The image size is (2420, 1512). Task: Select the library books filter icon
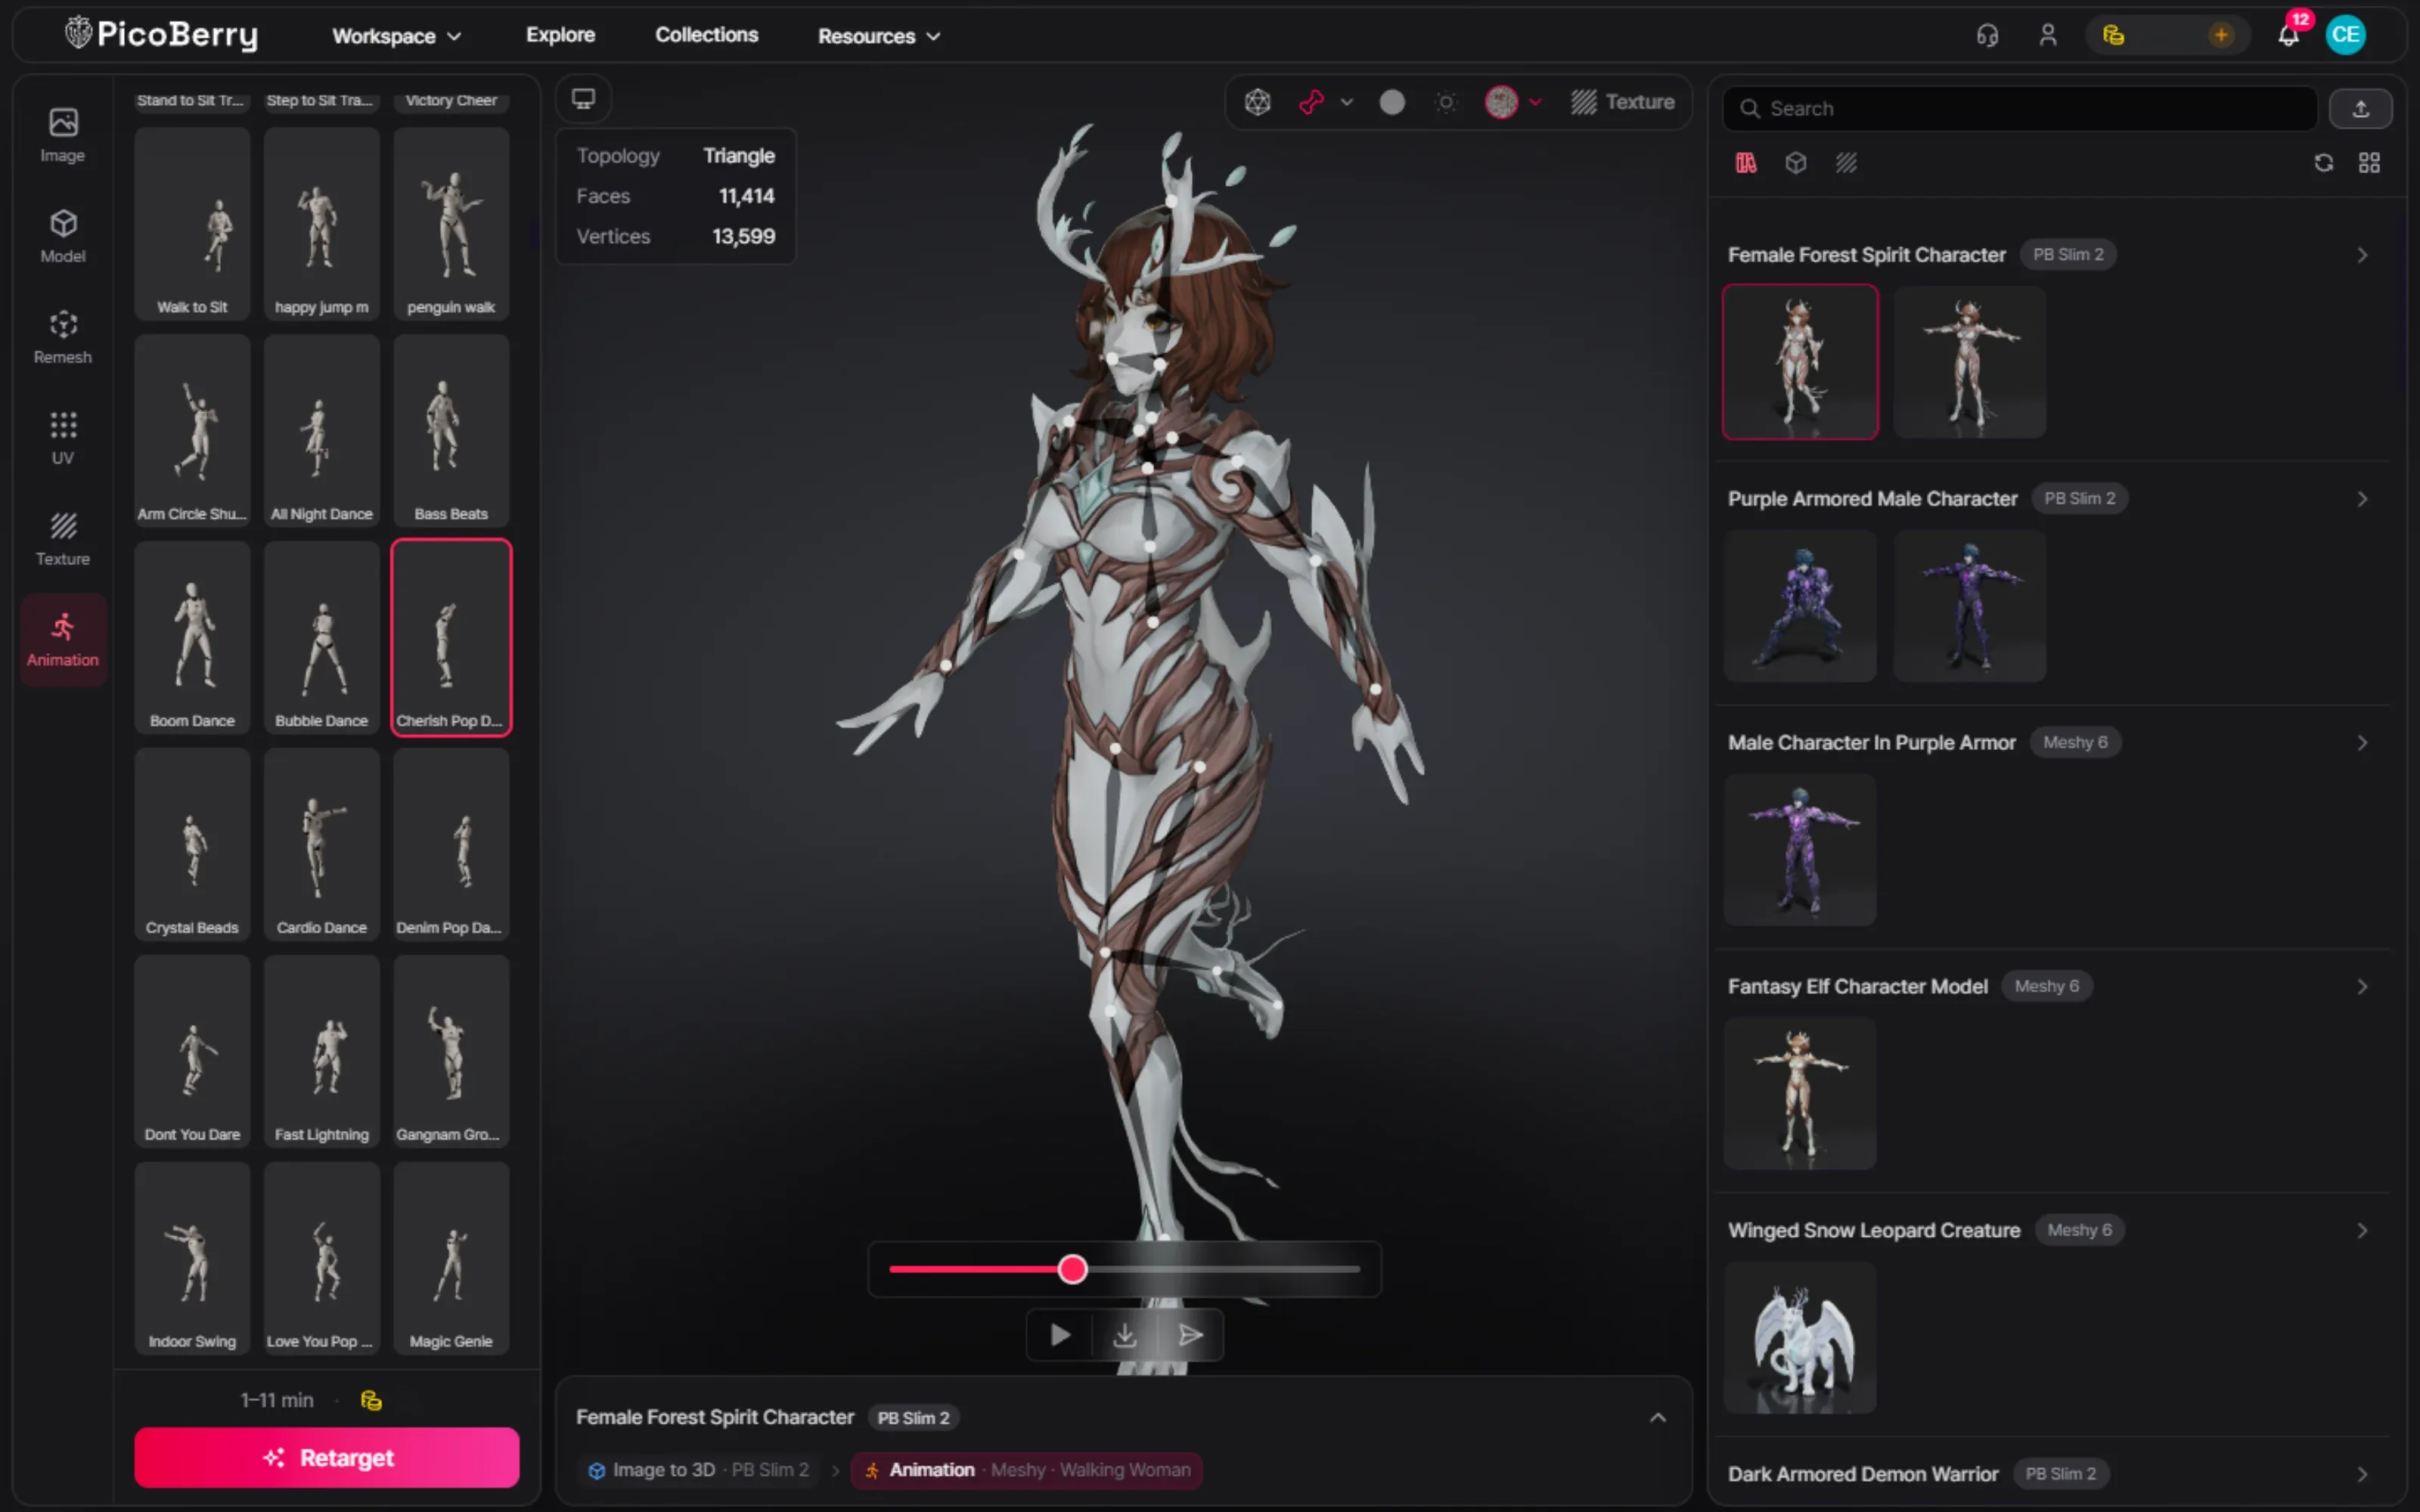(x=1746, y=163)
